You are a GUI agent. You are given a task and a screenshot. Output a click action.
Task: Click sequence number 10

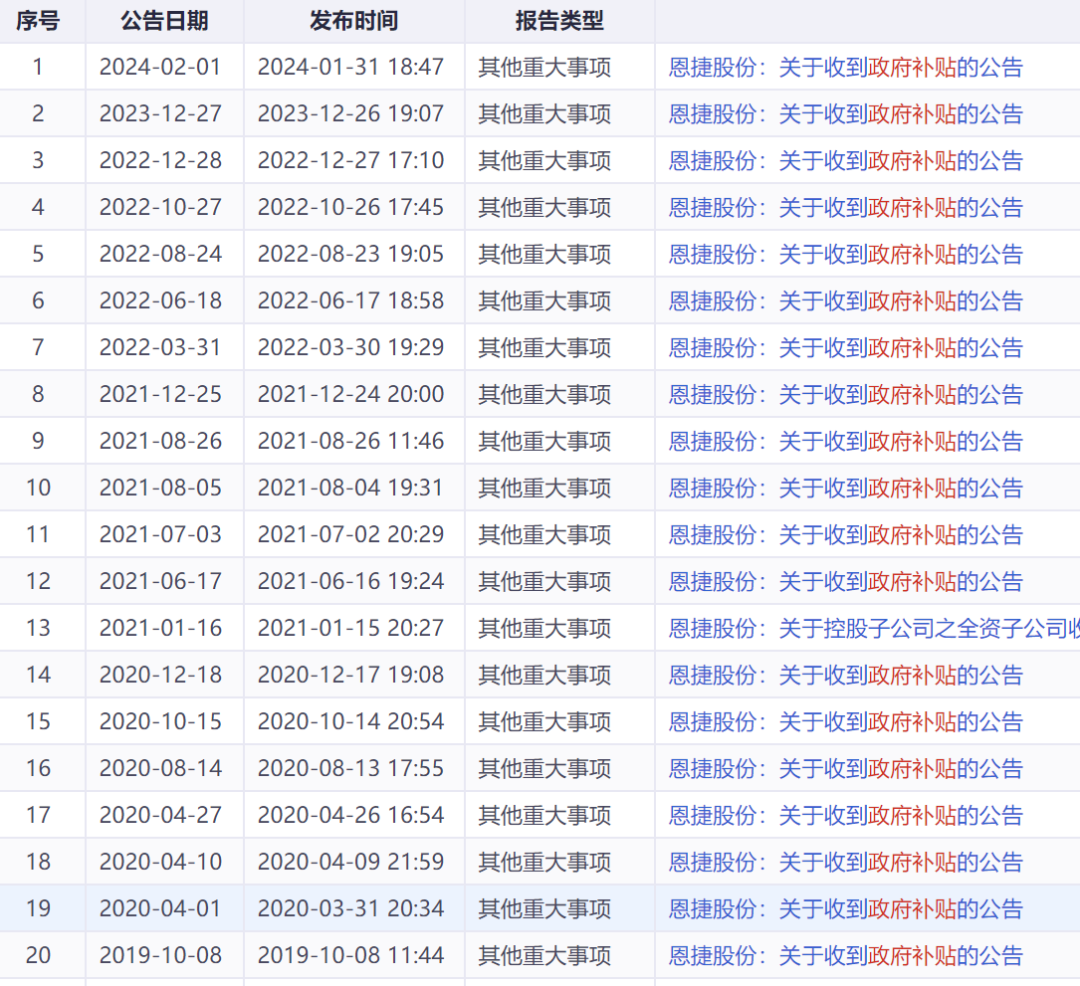39,488
